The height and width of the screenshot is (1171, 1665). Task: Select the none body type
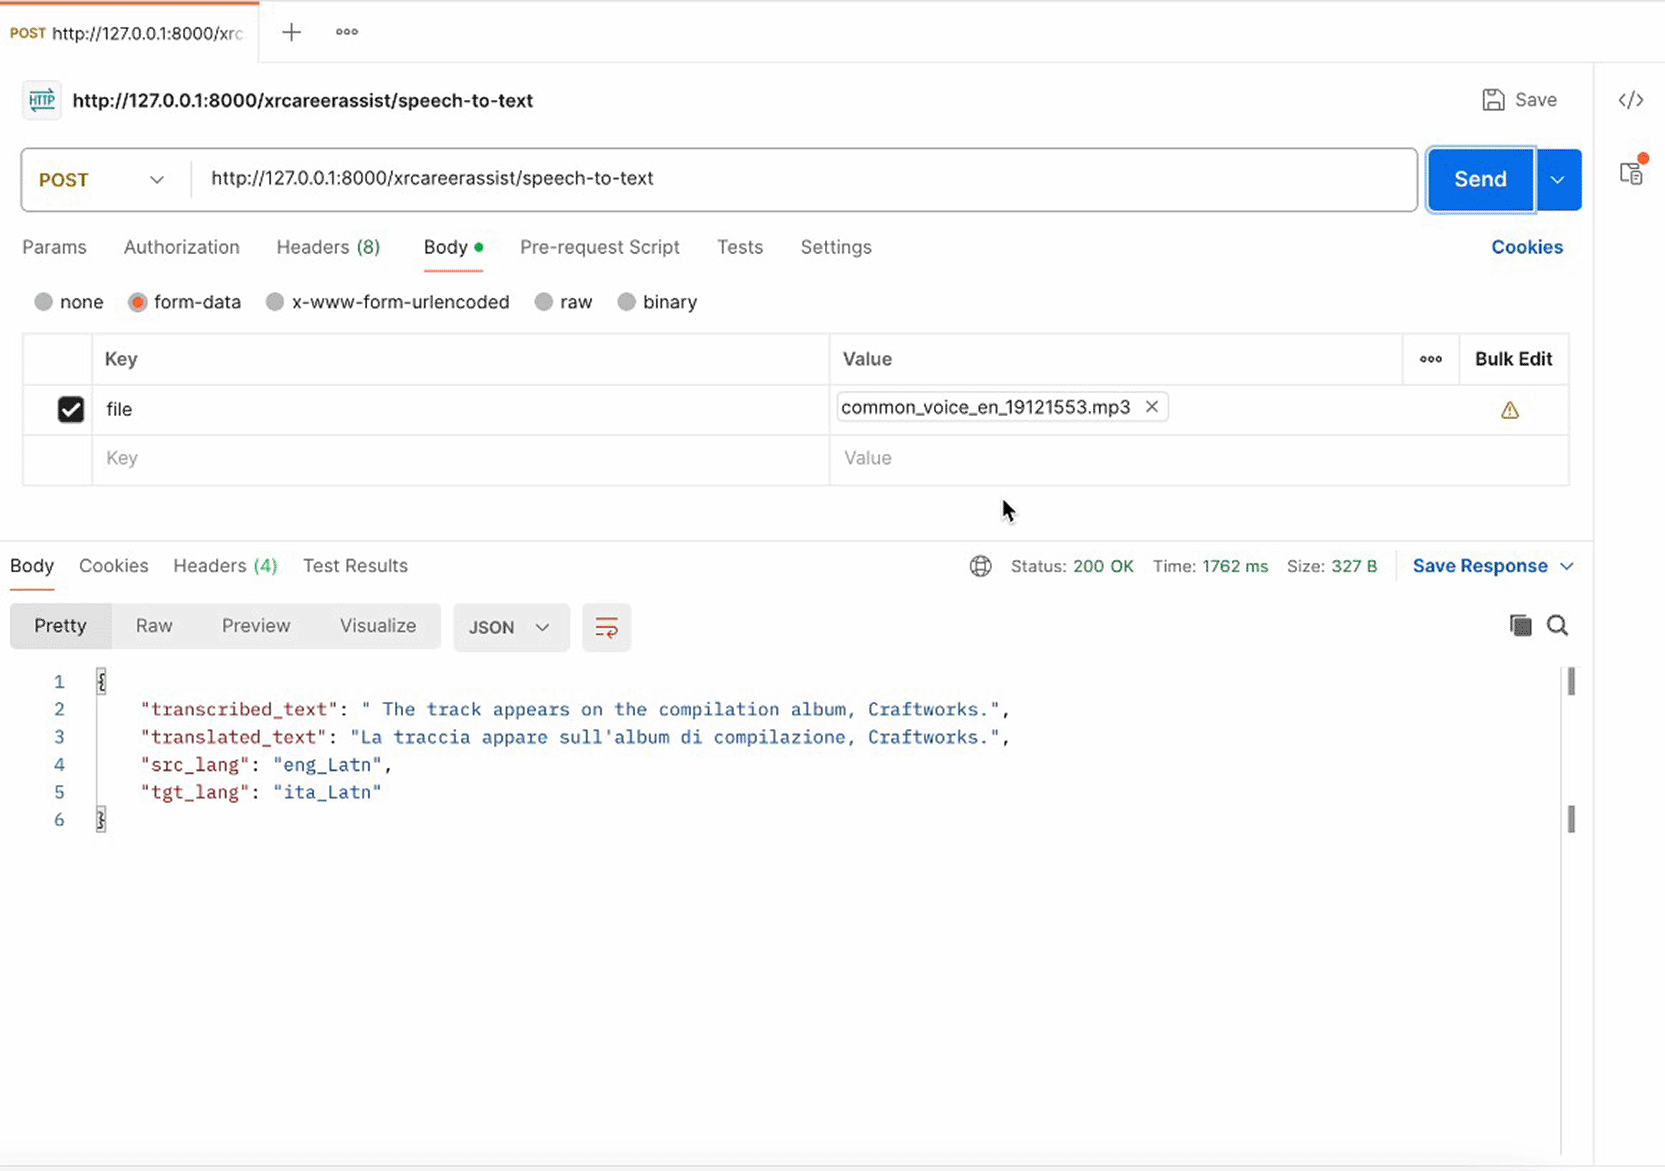(43, 302)
